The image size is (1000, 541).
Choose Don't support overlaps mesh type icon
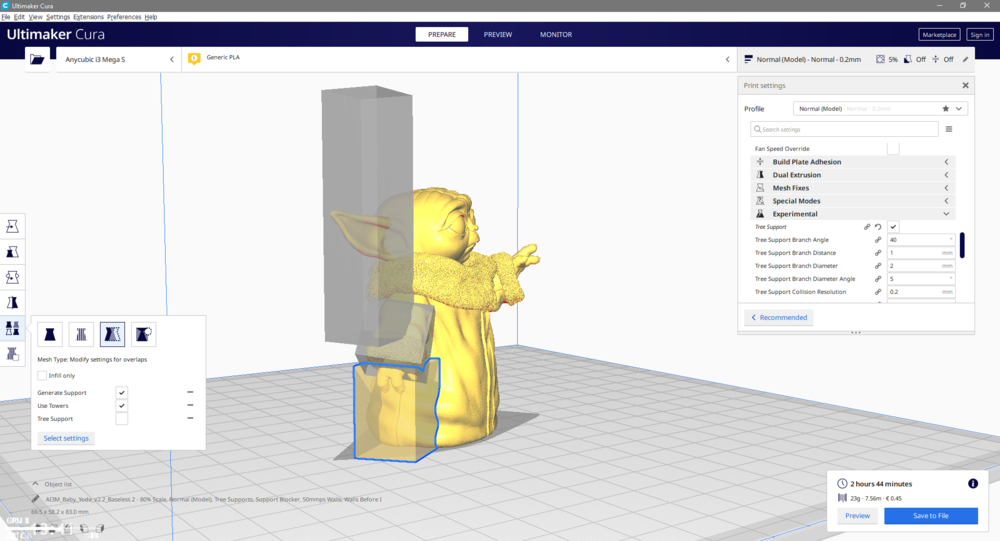pyautogui.click(x=143, y=334)
